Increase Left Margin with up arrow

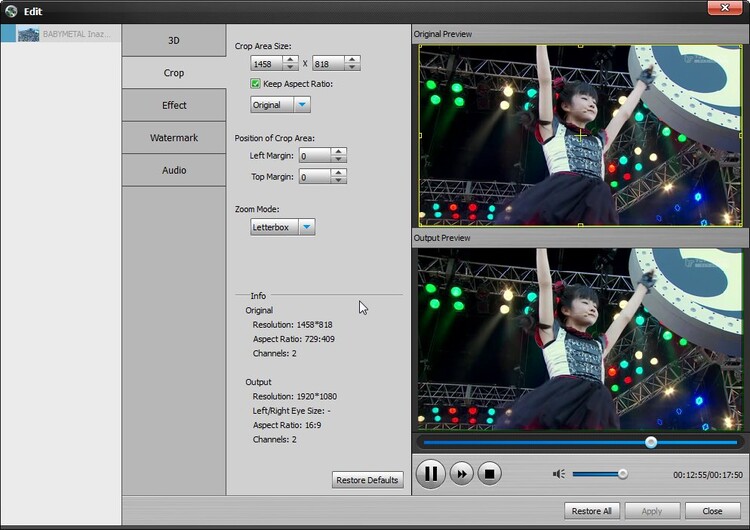(339, 151)
